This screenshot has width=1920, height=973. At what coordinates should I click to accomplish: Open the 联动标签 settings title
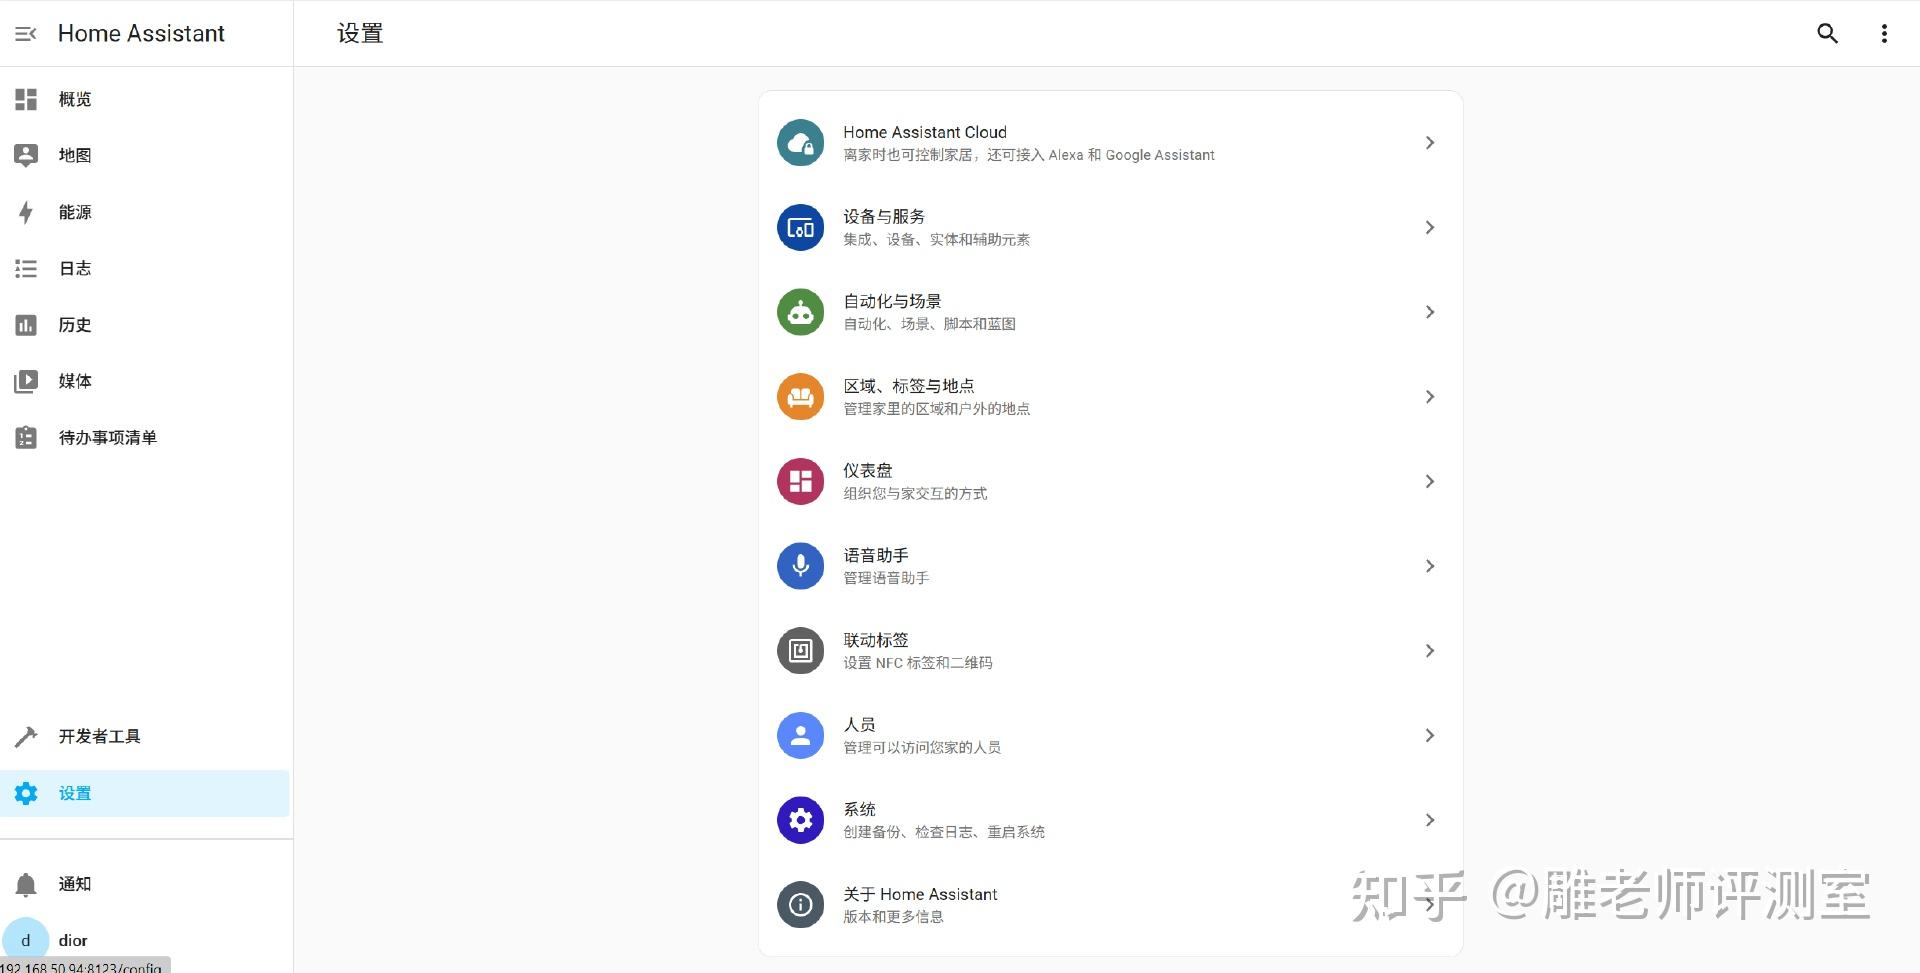876,640
